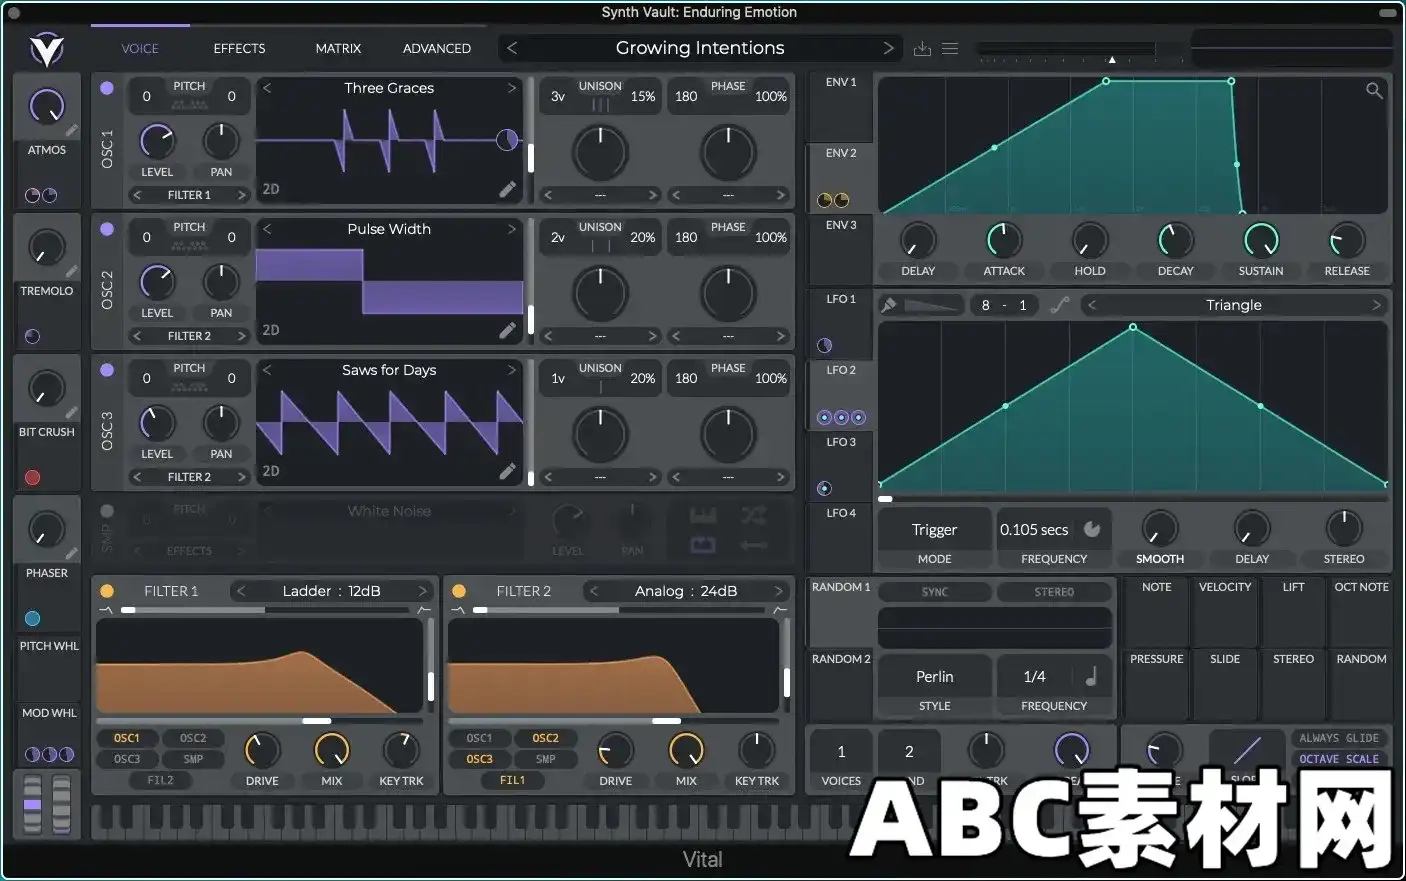Image resolution: width=1406 pixels, height=881 pixels.
Task: Open the MATRIX tab
Action: coord(338,48)
